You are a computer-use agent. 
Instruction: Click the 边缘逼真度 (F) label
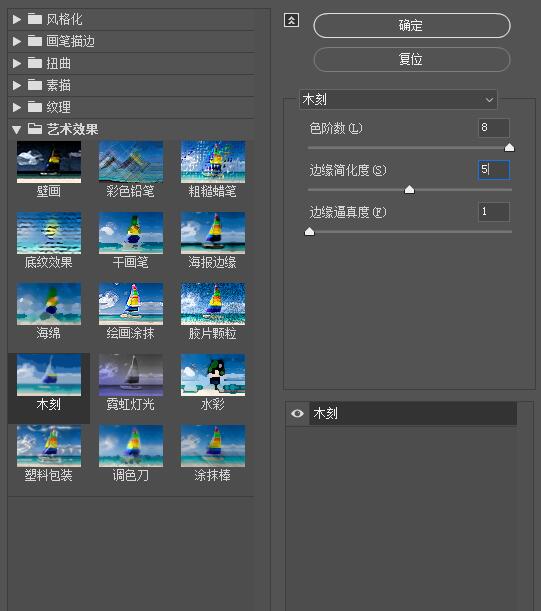click(348, 212)
